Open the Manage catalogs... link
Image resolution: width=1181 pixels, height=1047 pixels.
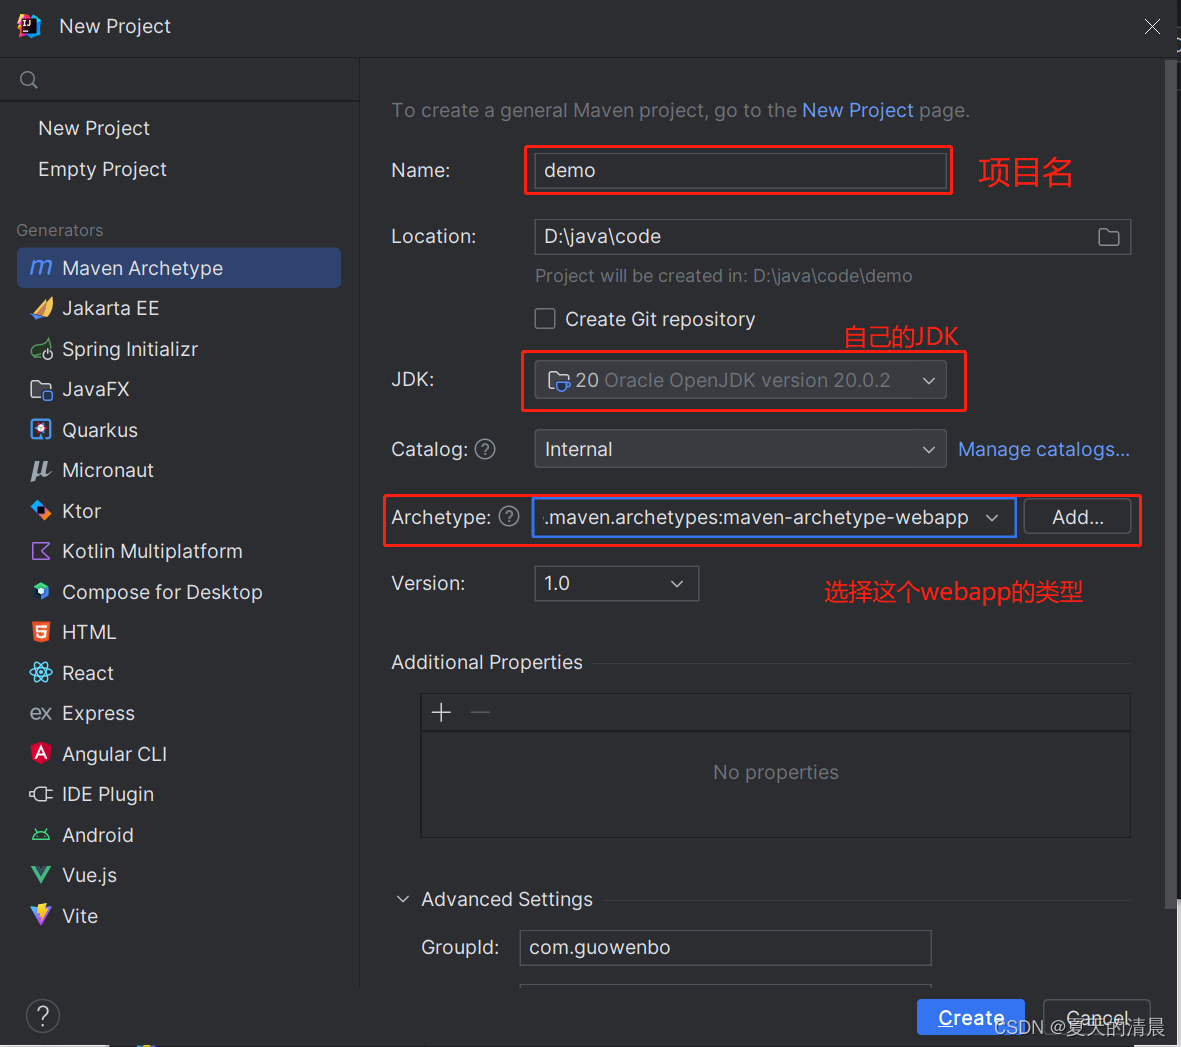(1044, 450)
